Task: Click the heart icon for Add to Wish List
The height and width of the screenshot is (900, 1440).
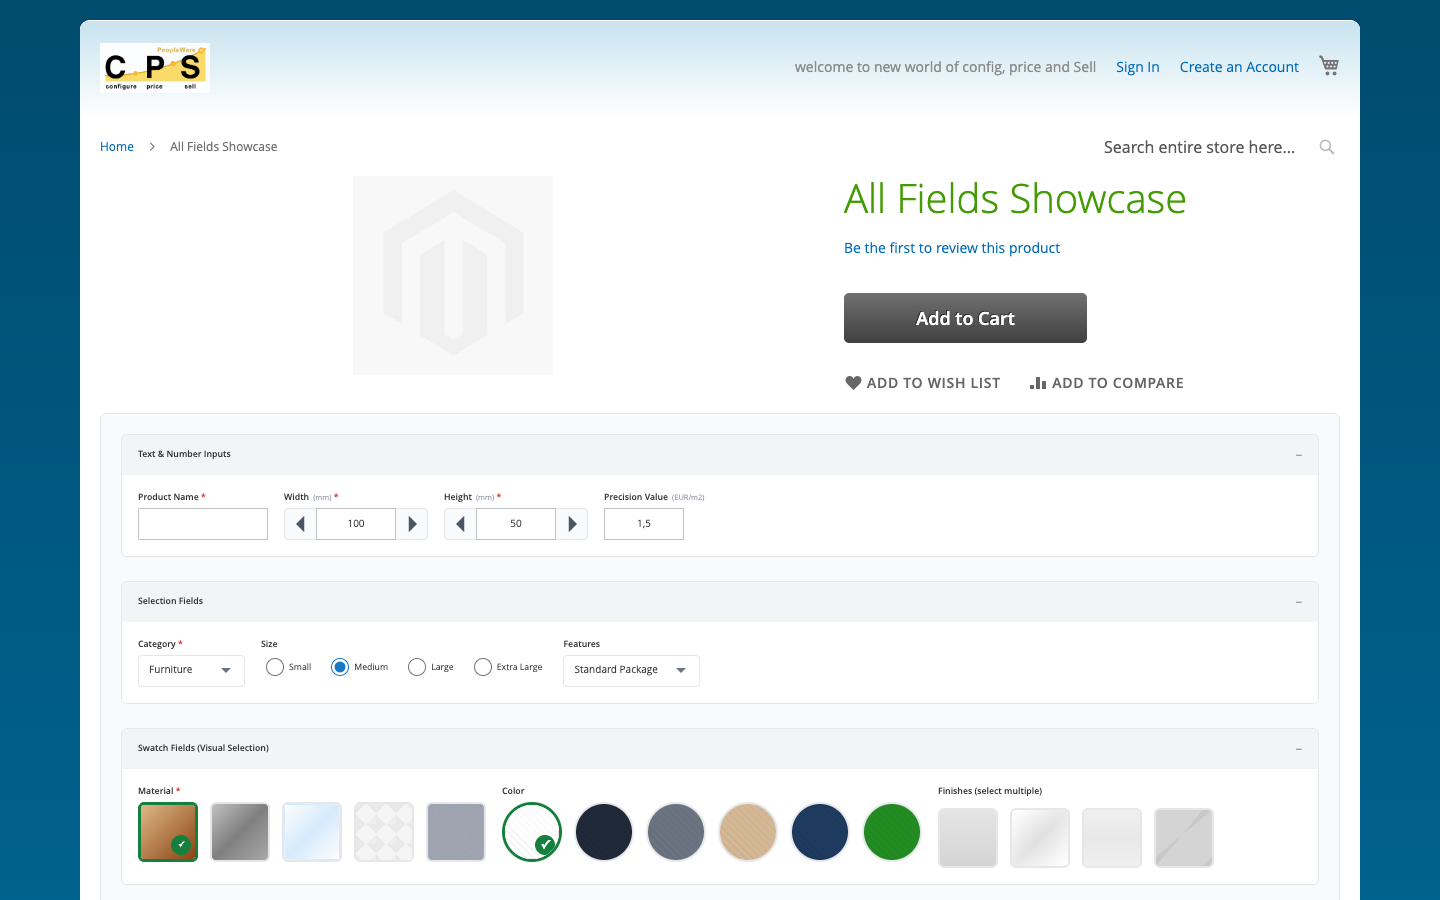Action: [852, 382]
